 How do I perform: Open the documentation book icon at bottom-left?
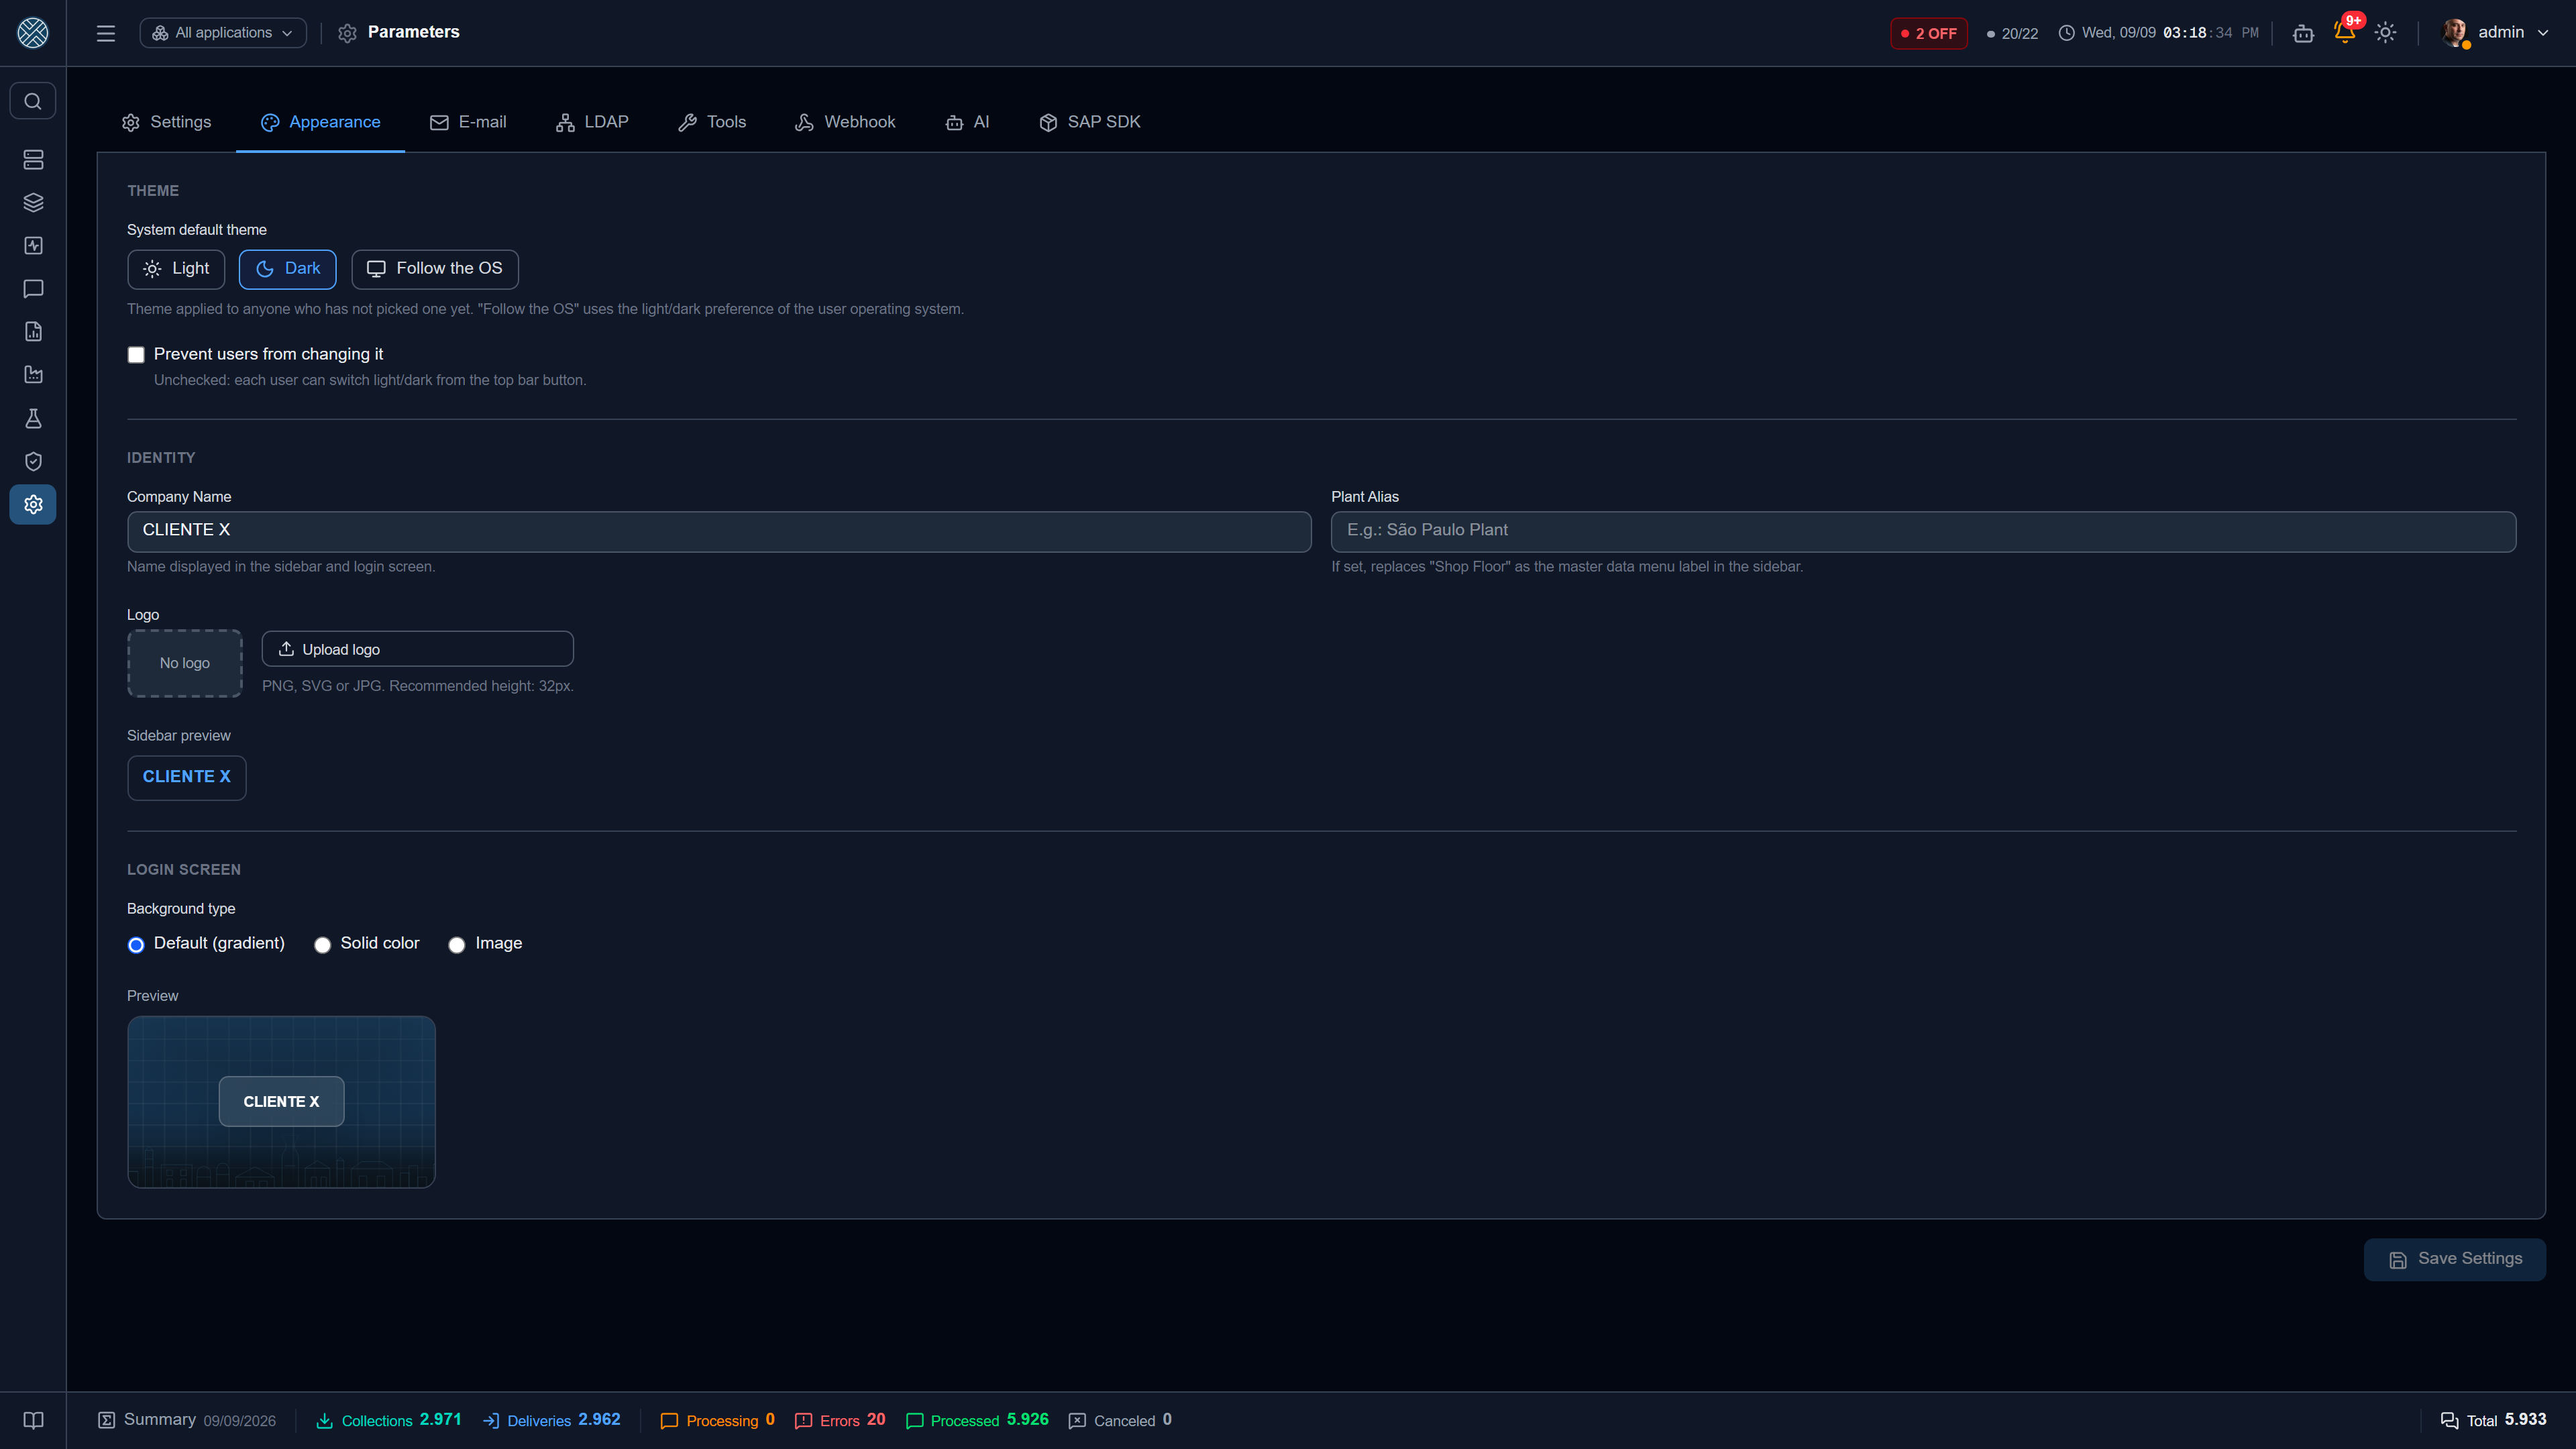pyautogui.click(x=33, y=1420)
